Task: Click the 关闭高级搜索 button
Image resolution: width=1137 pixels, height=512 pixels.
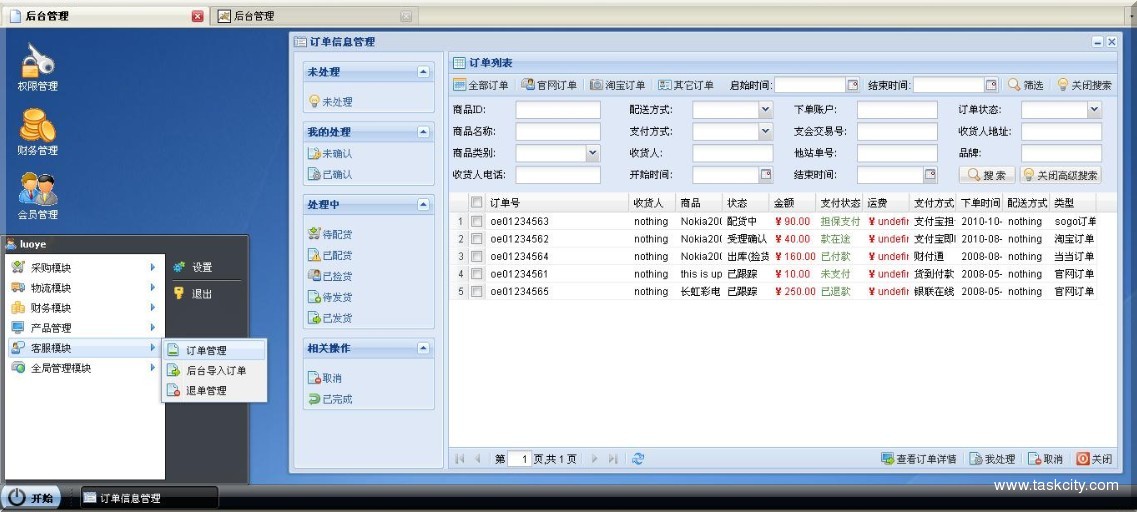Action: point(1061,175)
